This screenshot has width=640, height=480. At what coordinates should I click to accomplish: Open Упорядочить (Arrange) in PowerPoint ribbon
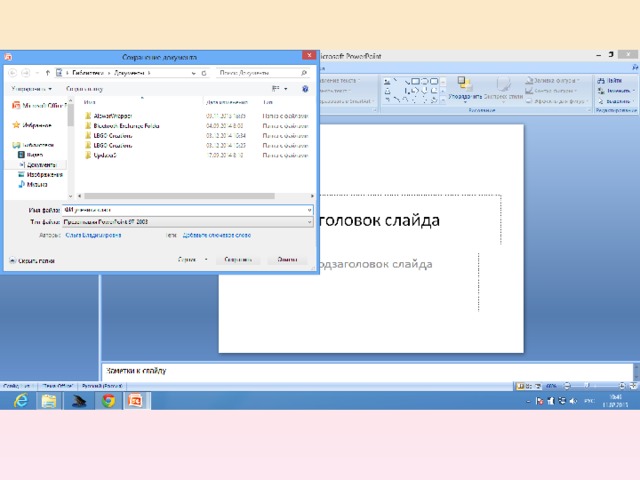point(465,90)
